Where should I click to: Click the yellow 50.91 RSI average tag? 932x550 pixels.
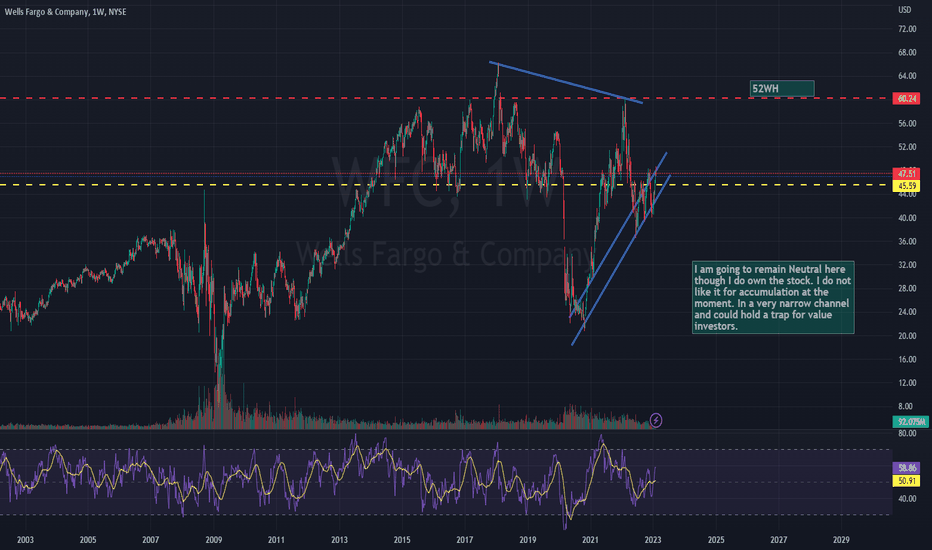[906, 480]
